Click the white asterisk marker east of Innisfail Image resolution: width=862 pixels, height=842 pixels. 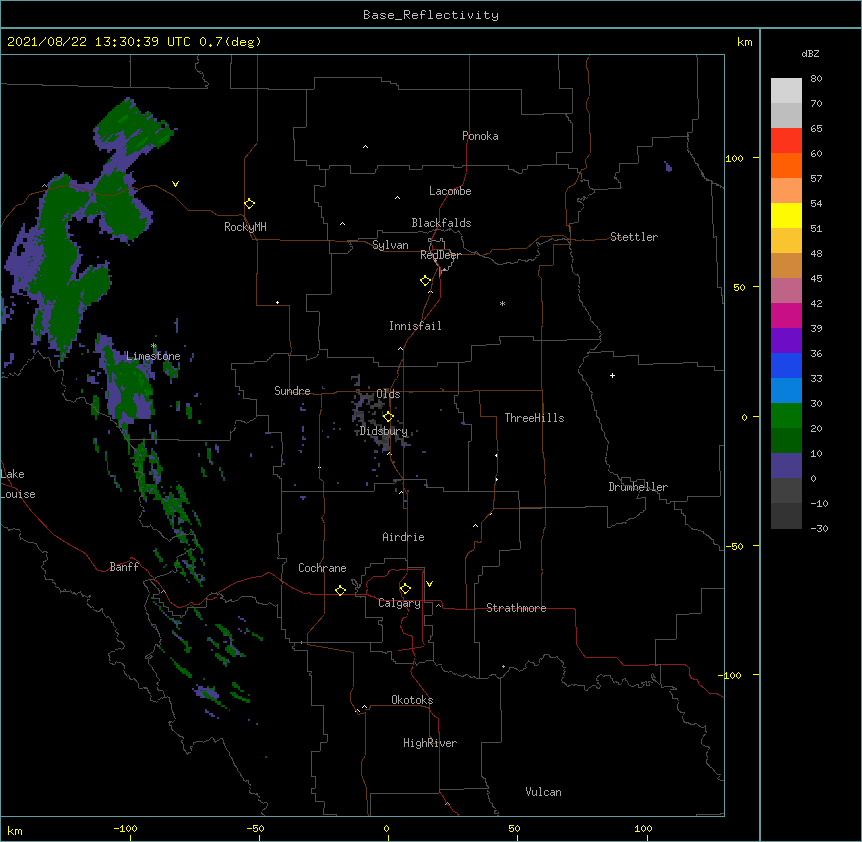502,303
